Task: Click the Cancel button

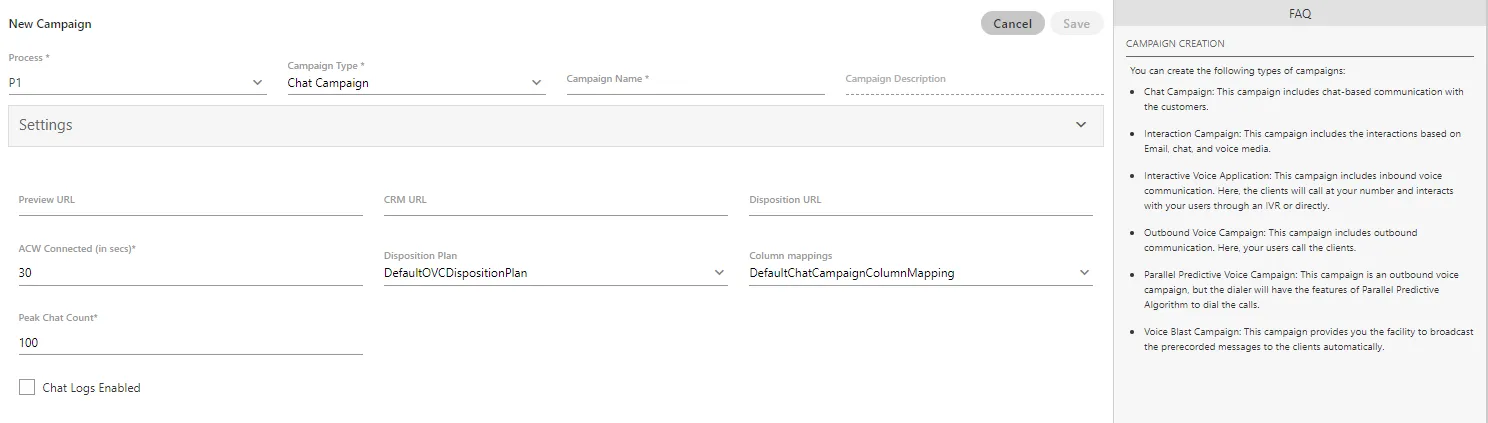Action: 1012,24
